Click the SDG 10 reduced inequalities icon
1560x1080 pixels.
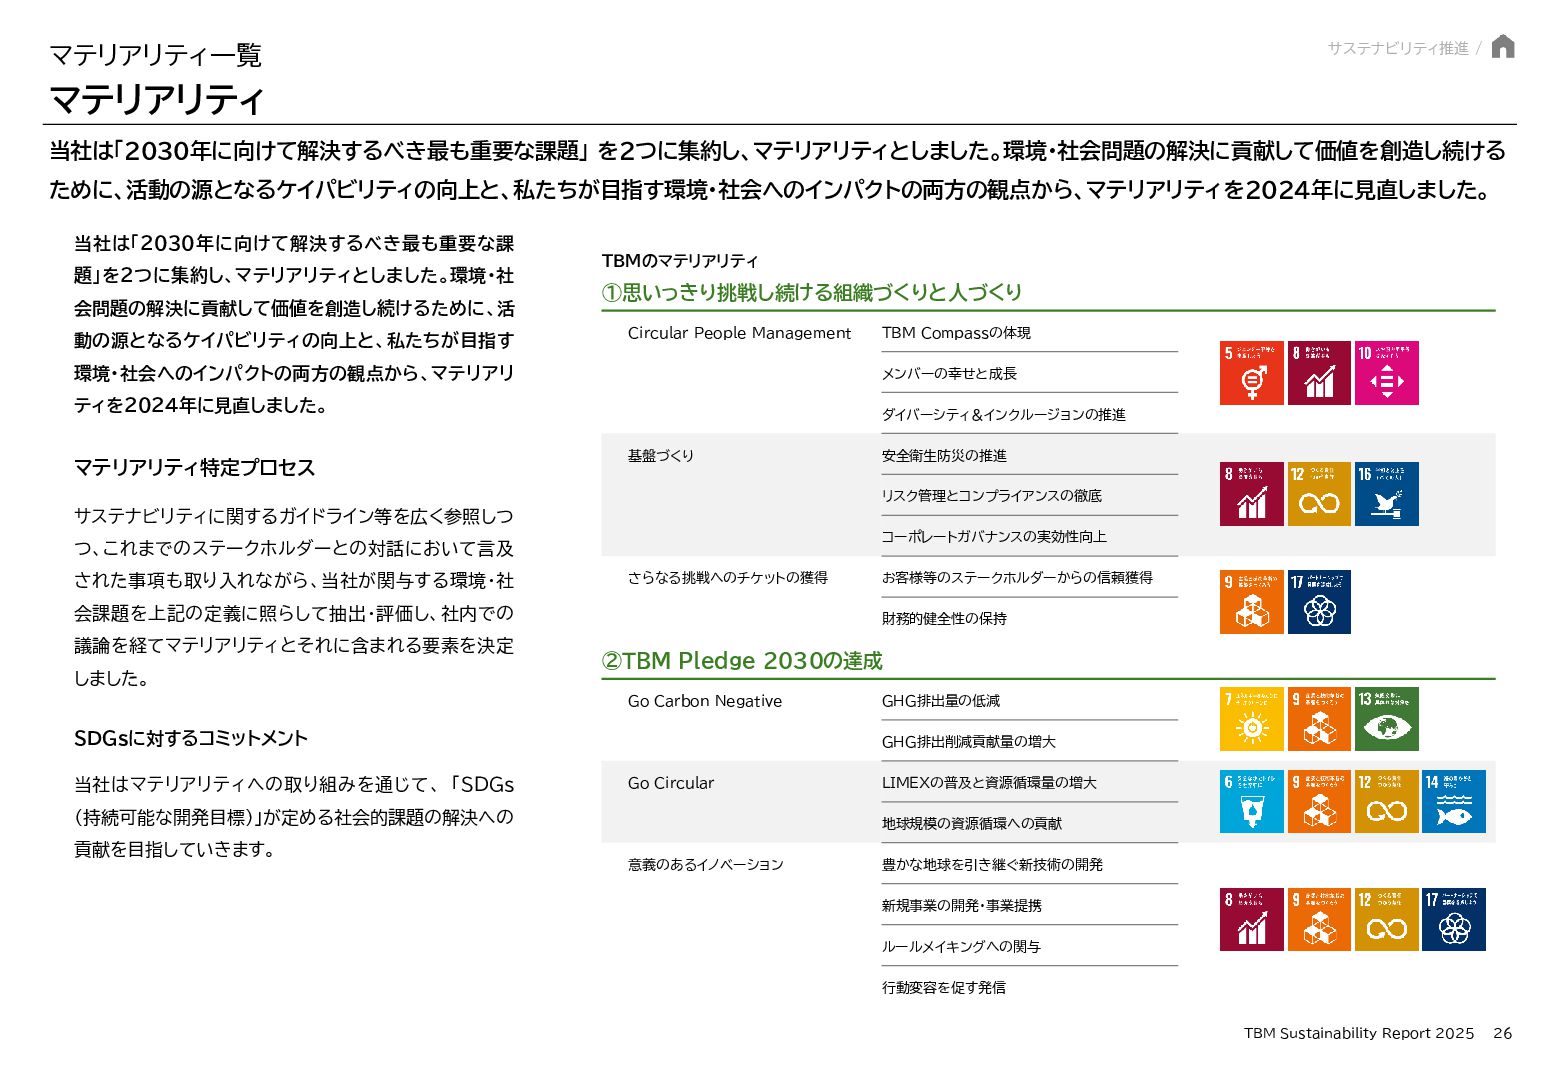click(1386, 373)
